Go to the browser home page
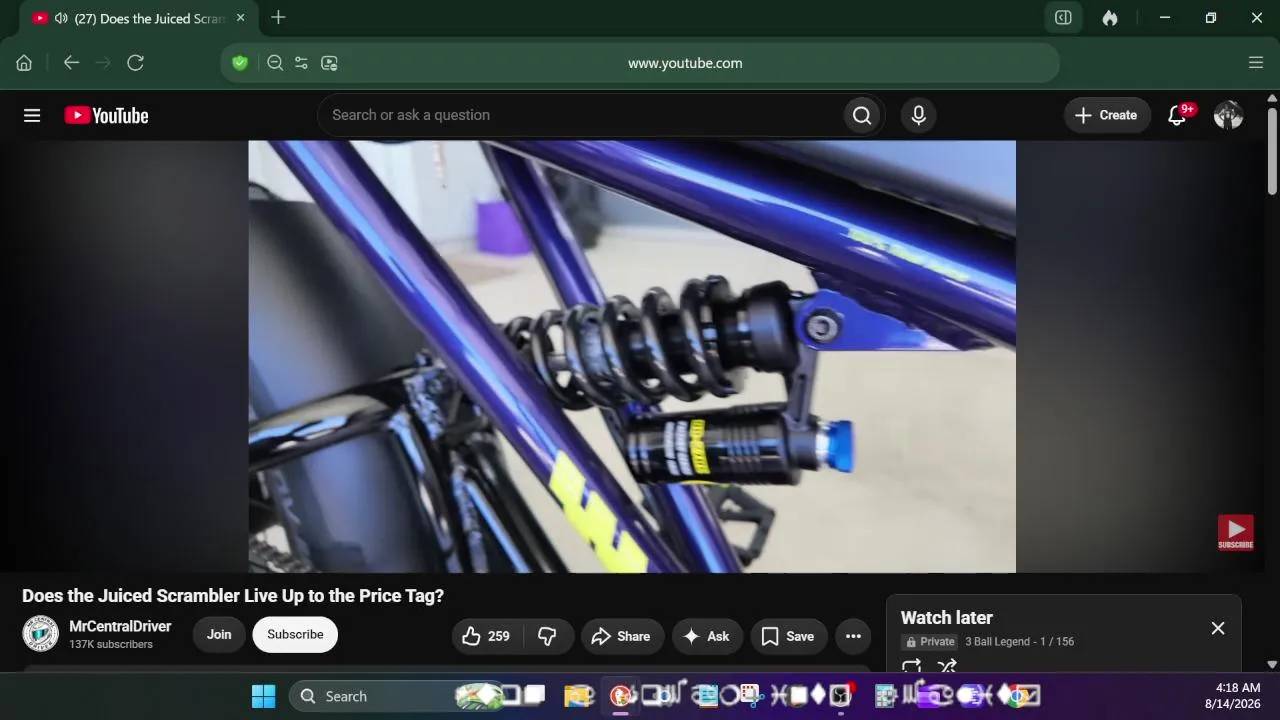The width and height of the screenshot is (1280, 720). [x=24, y=63]
